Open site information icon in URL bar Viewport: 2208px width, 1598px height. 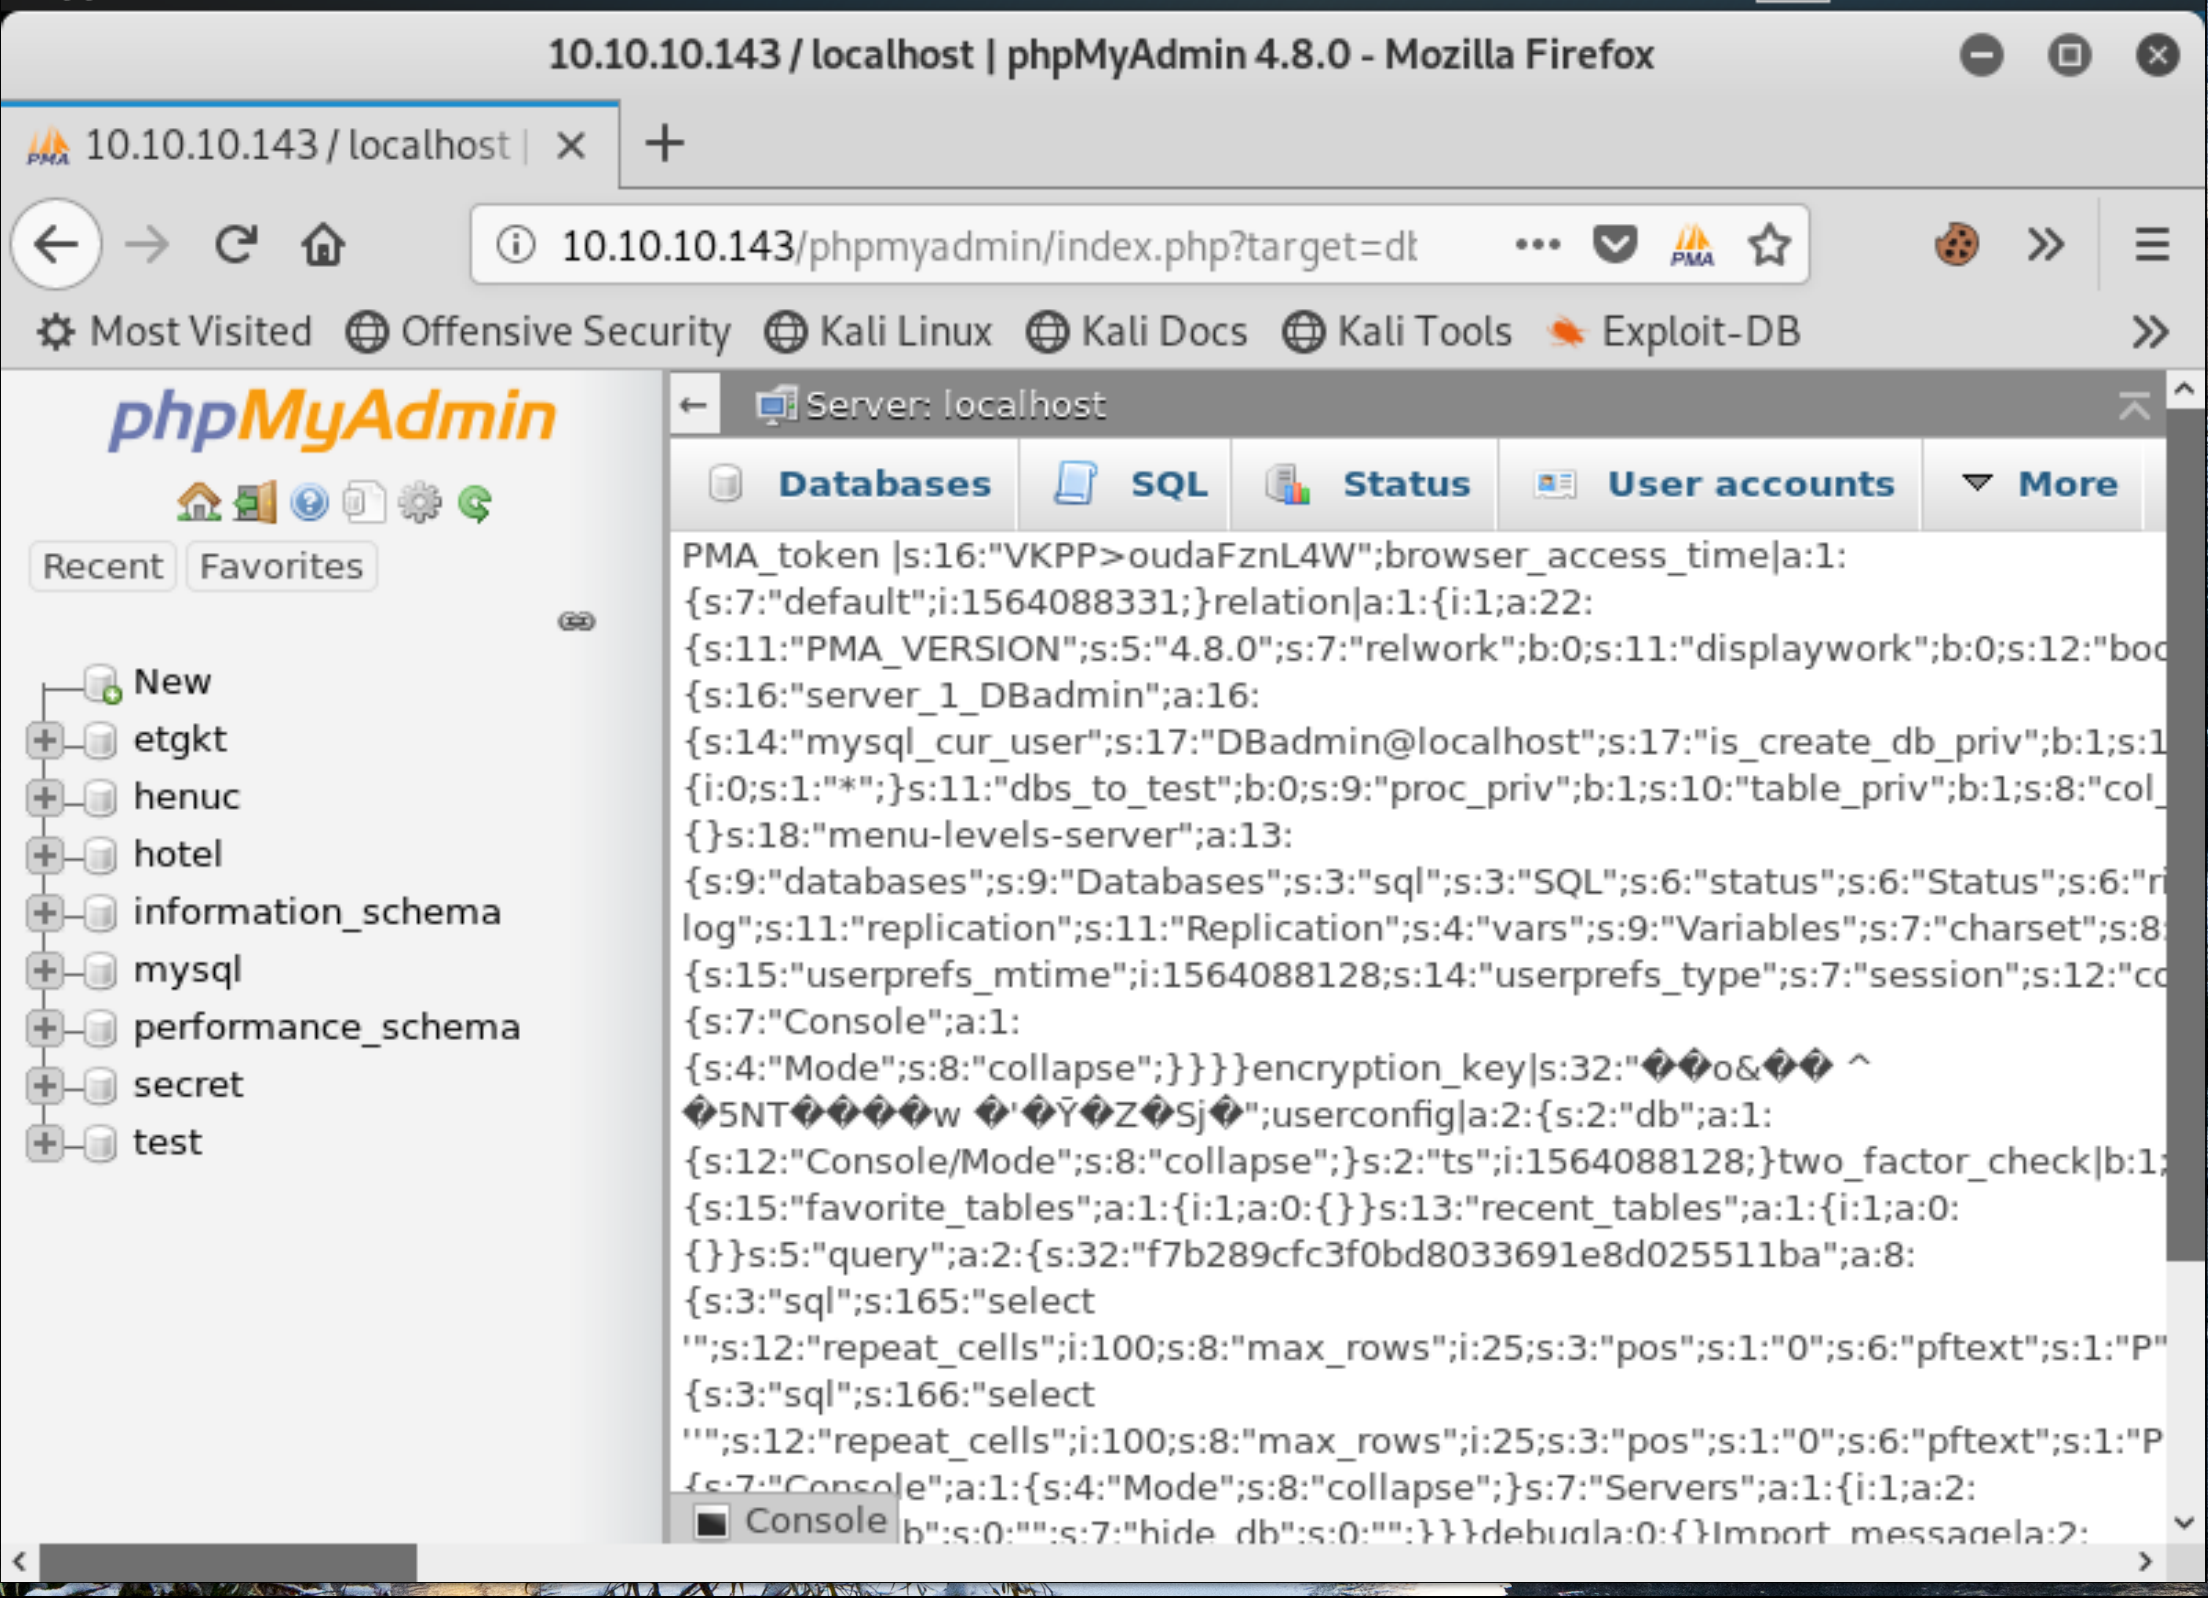tap(516, 244)
